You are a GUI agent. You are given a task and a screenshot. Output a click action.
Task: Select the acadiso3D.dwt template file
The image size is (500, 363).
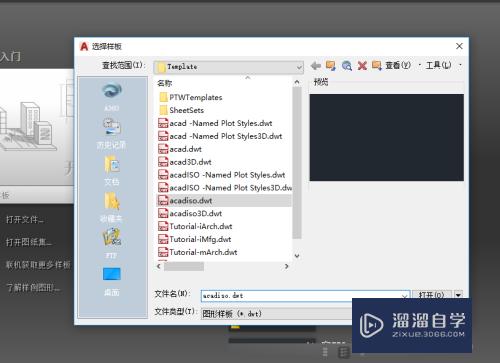tap(190, 214)
